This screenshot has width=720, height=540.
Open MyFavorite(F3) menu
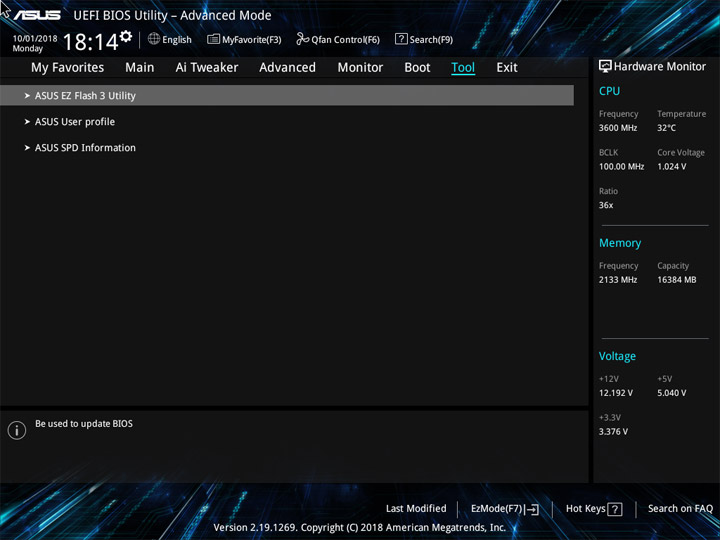[x=252, y=39]
